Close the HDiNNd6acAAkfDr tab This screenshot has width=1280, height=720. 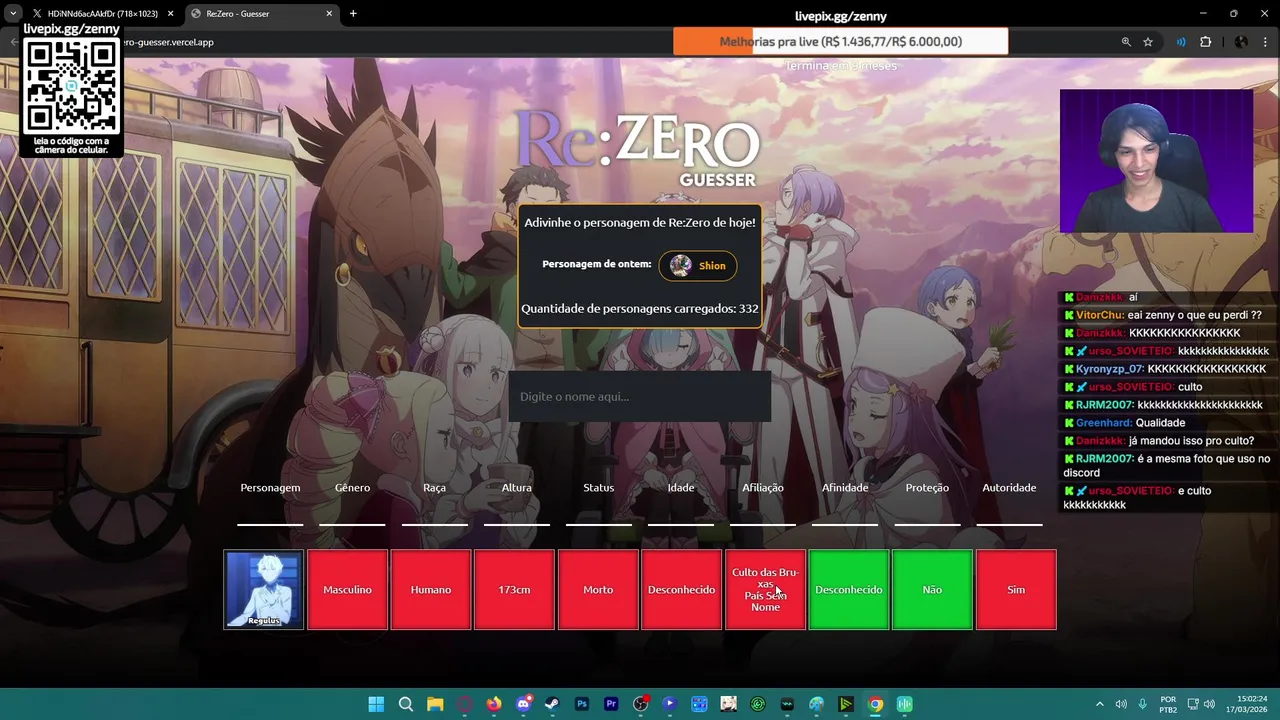(x=170, y=14)
